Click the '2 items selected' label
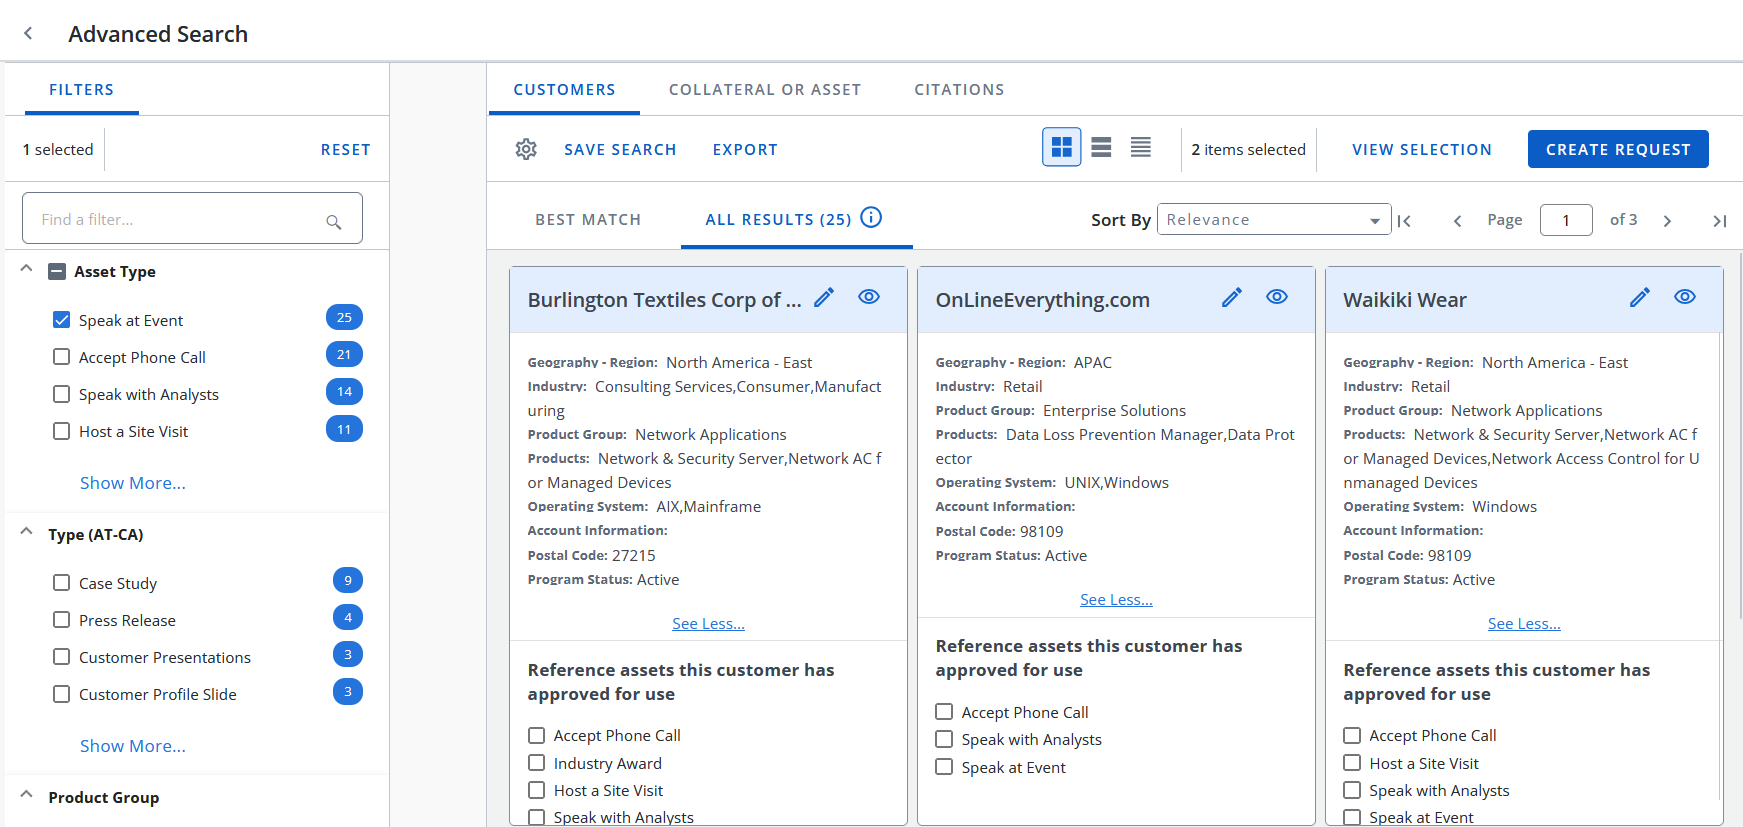Viewport: 1743px width, 827px height. pos(1248,150)
